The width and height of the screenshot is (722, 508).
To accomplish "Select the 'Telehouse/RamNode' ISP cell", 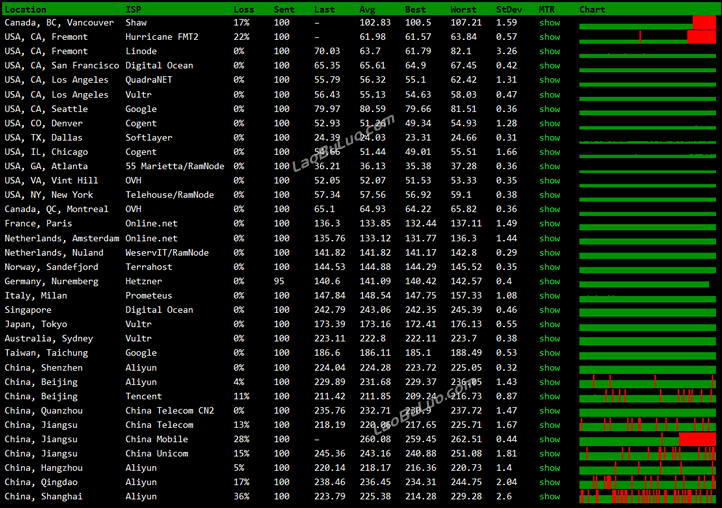I will 169,195.
